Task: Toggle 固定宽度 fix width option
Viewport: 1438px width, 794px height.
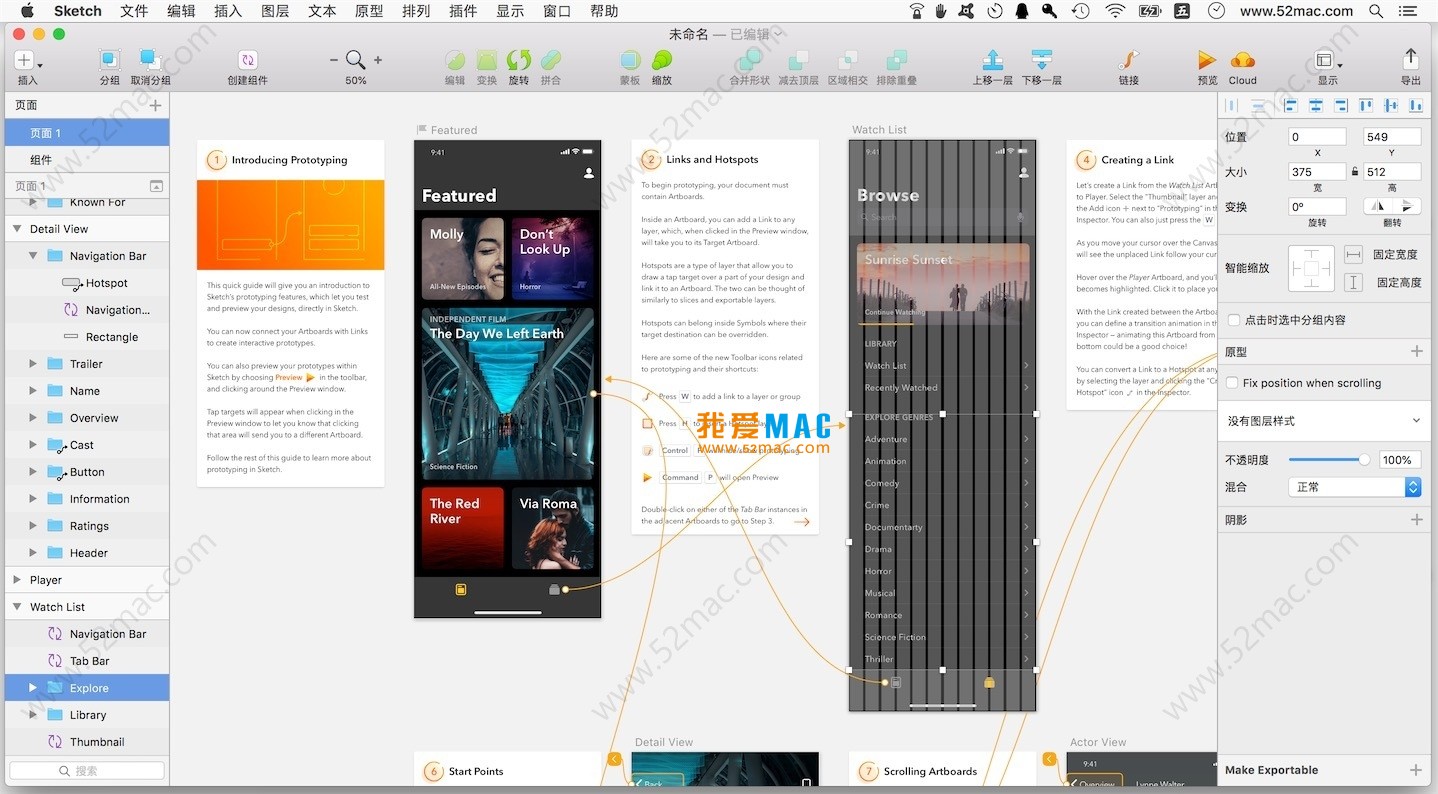Action: 1353,255
